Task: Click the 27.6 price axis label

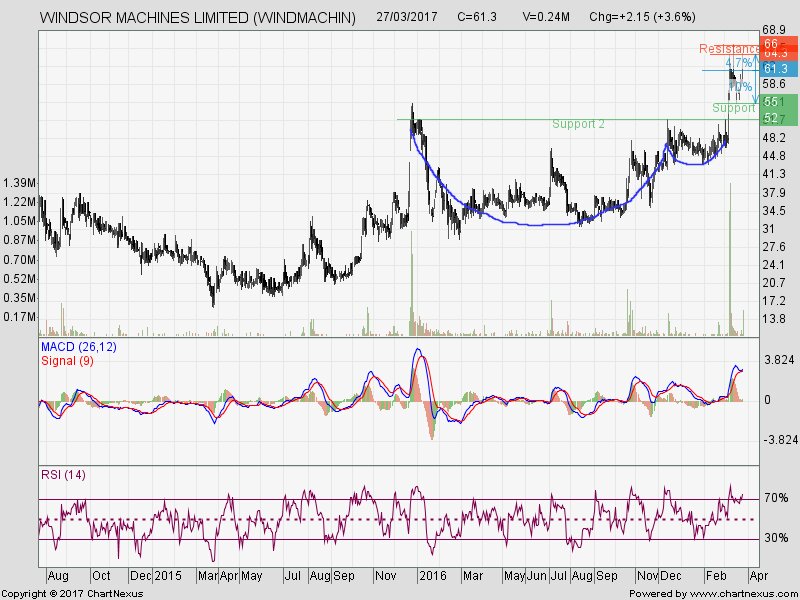Action: (774, 247)
